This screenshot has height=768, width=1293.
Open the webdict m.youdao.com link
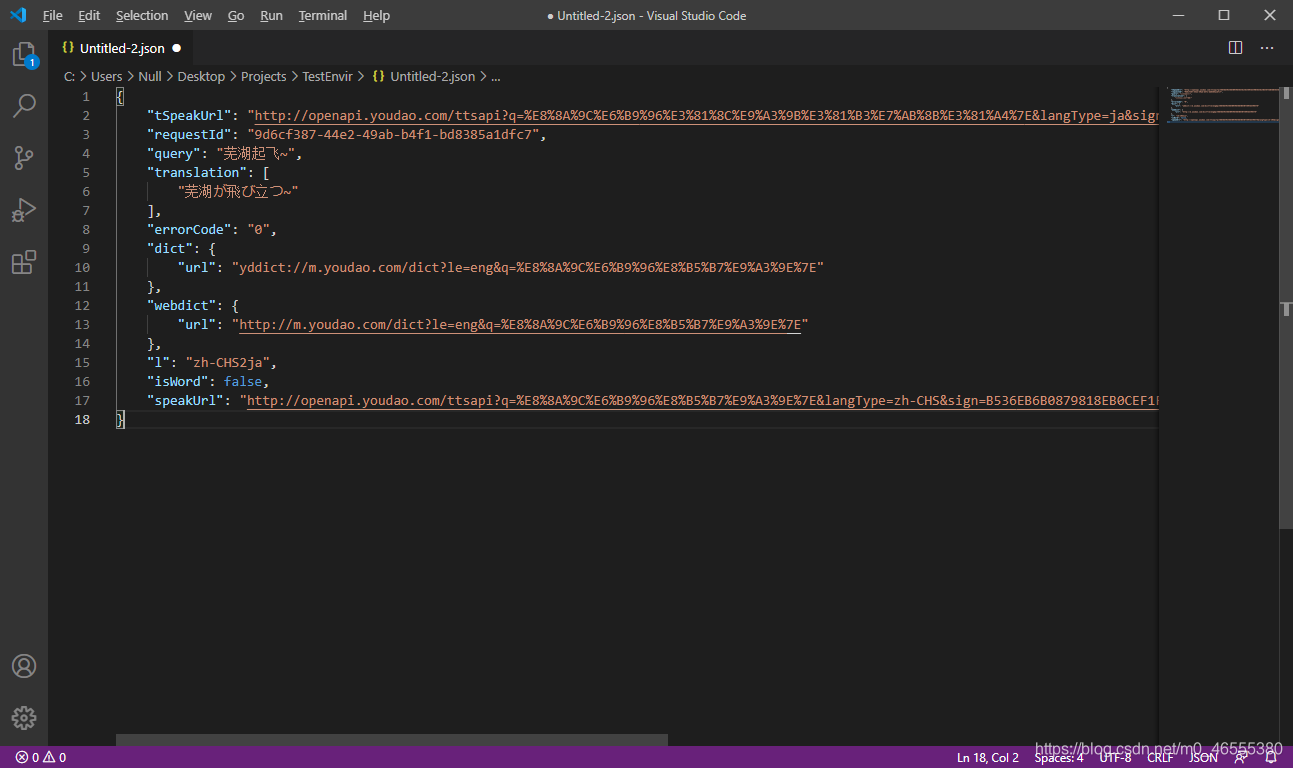tap(520, 325)
